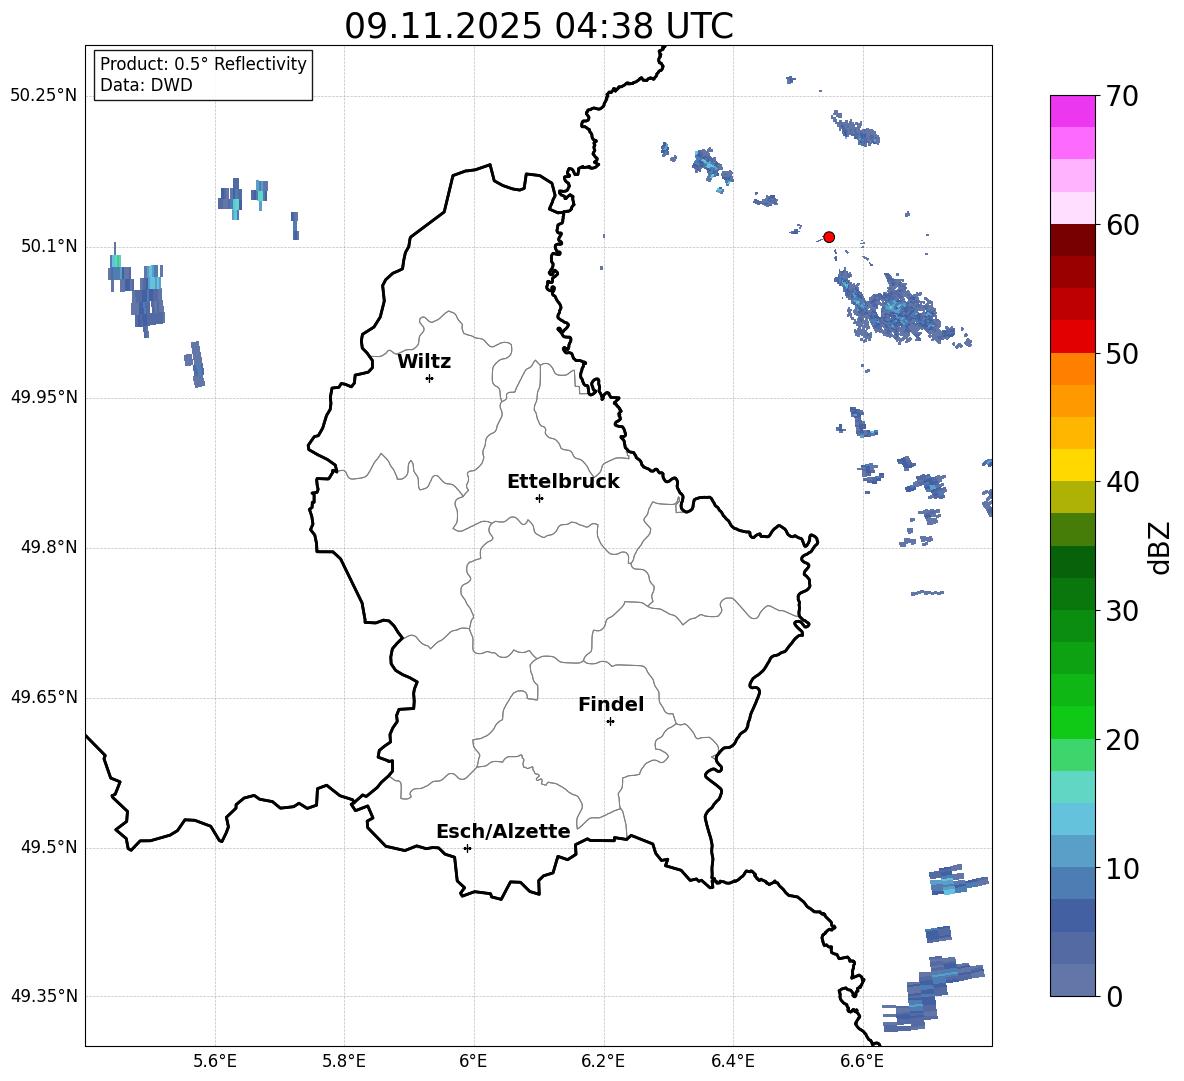The height and width of the screenshot is (1081, 1184).
Task: Click the 50.25°N latitude label
Action: [x=44, y=96]
